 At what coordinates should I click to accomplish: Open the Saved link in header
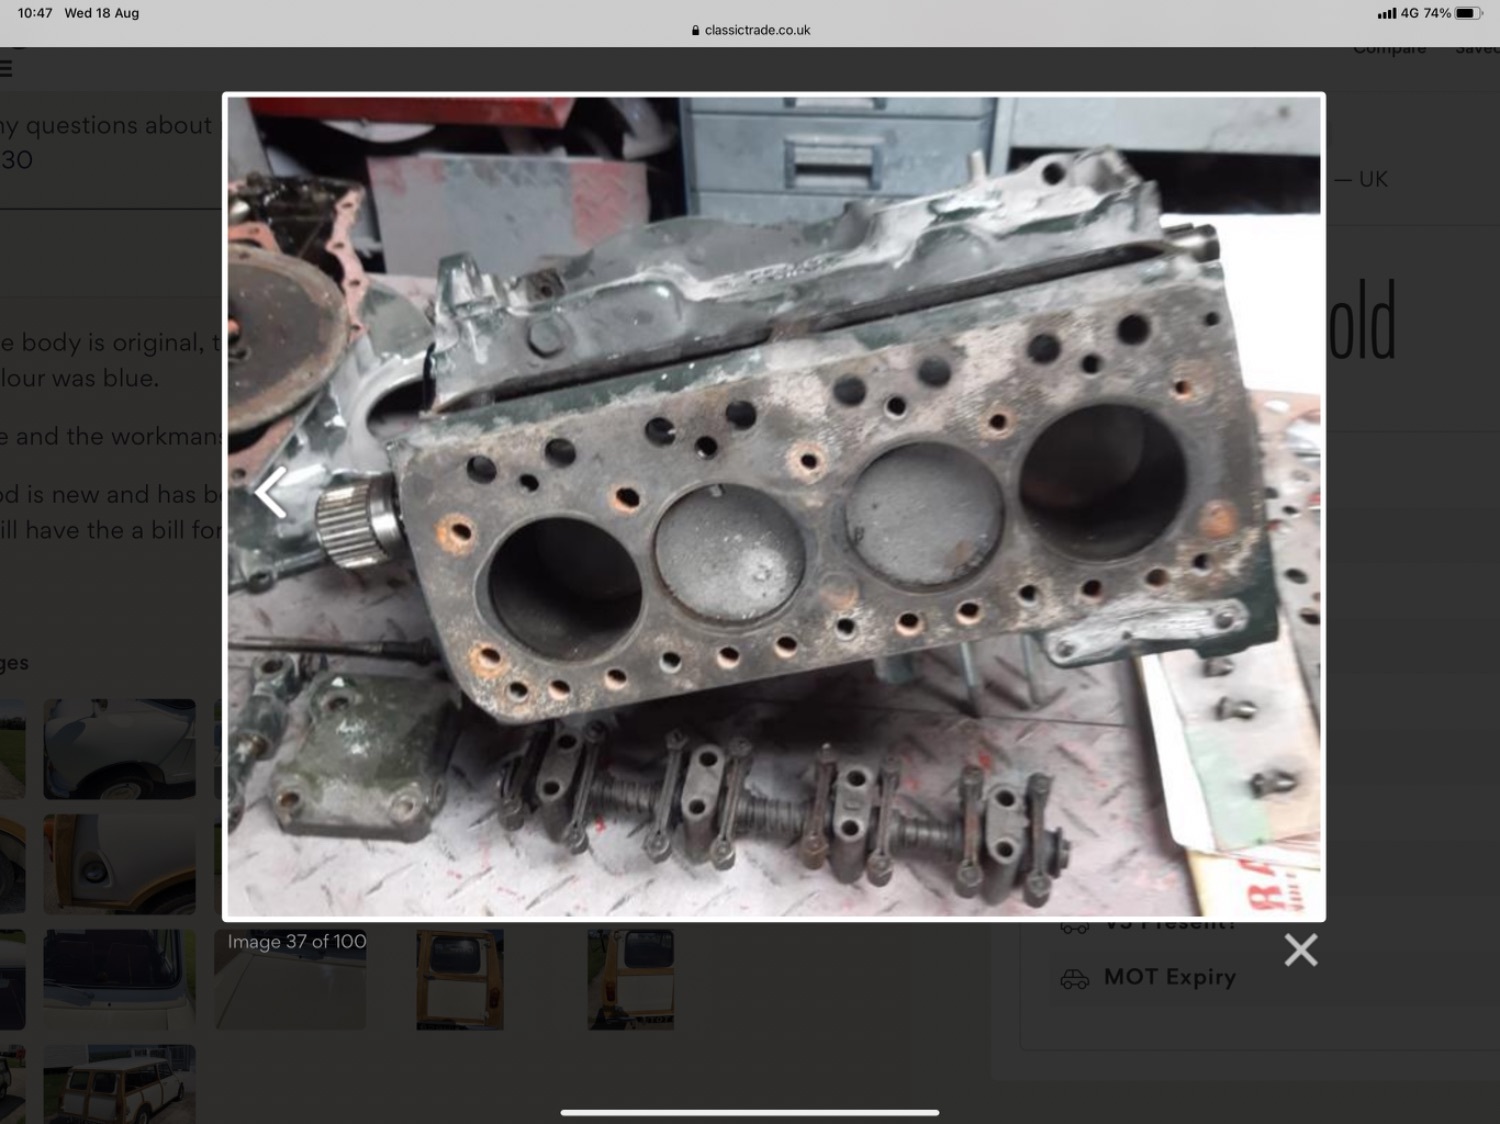pos(1476,49)
